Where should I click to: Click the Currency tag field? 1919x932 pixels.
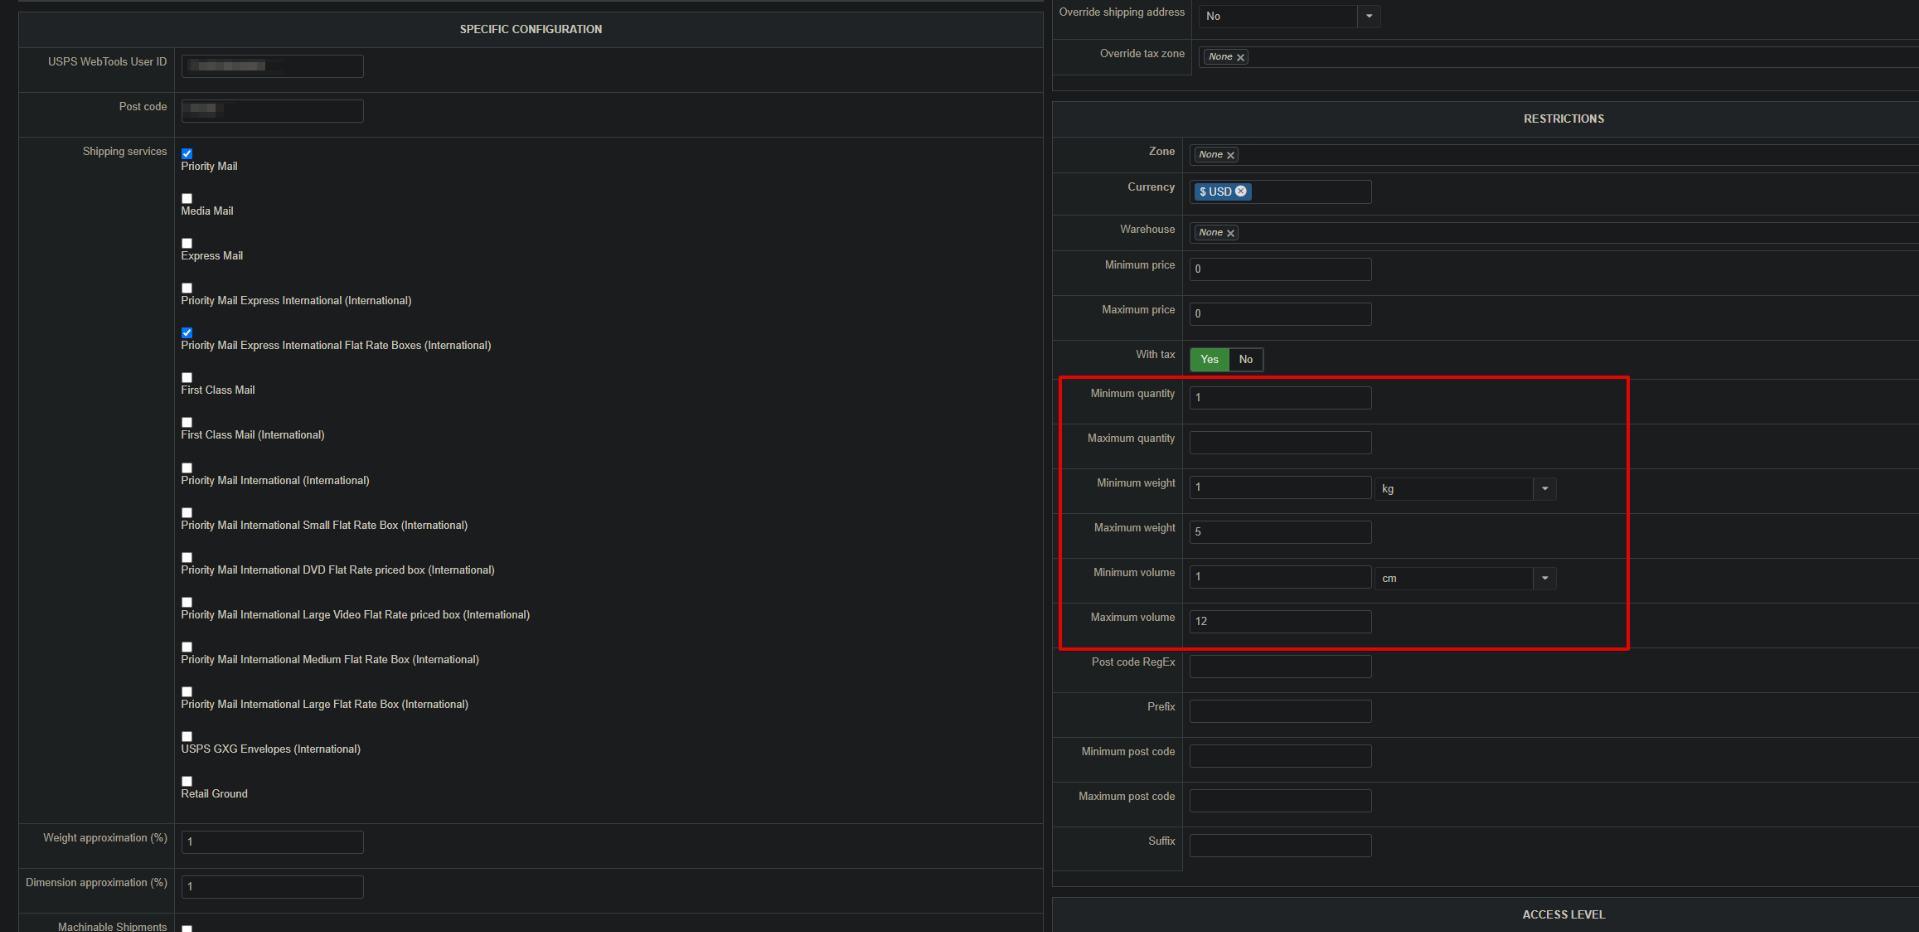(x=1280, y=192)
